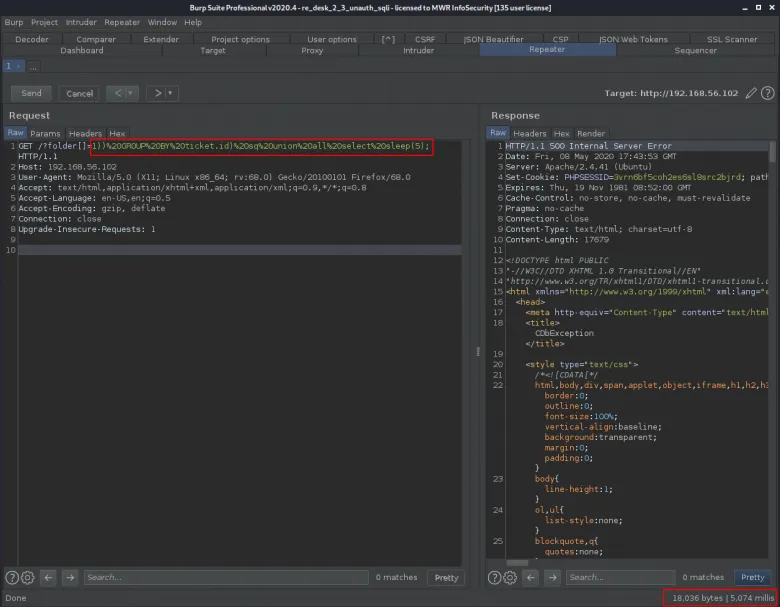Viewport: 780px width, 607px height.
Task: Focus the Request search field
Action: click(226, 577)
